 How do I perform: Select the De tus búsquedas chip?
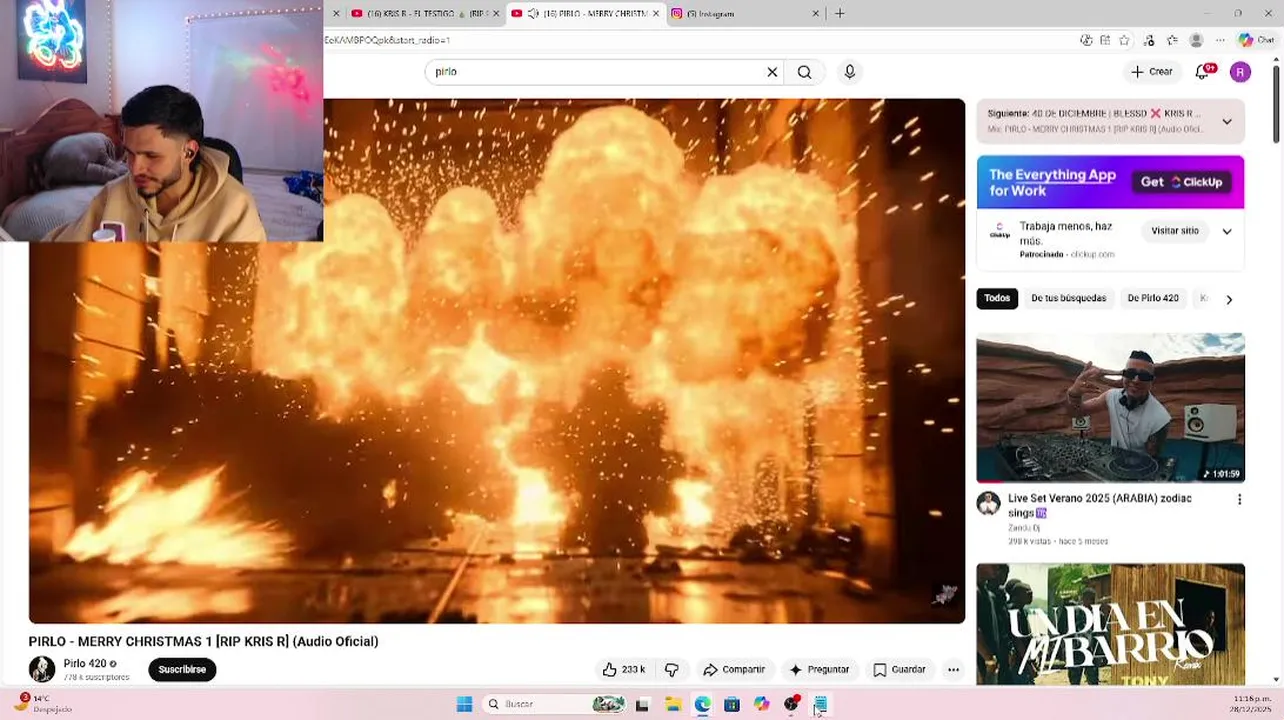click(1068, 298)
